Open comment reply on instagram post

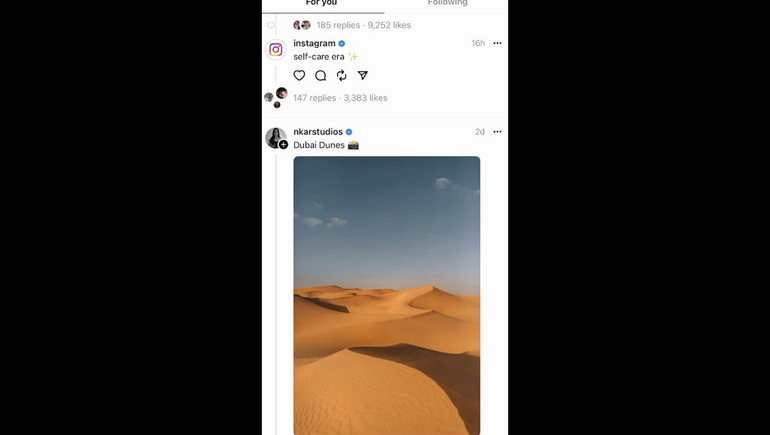point(321,75)
